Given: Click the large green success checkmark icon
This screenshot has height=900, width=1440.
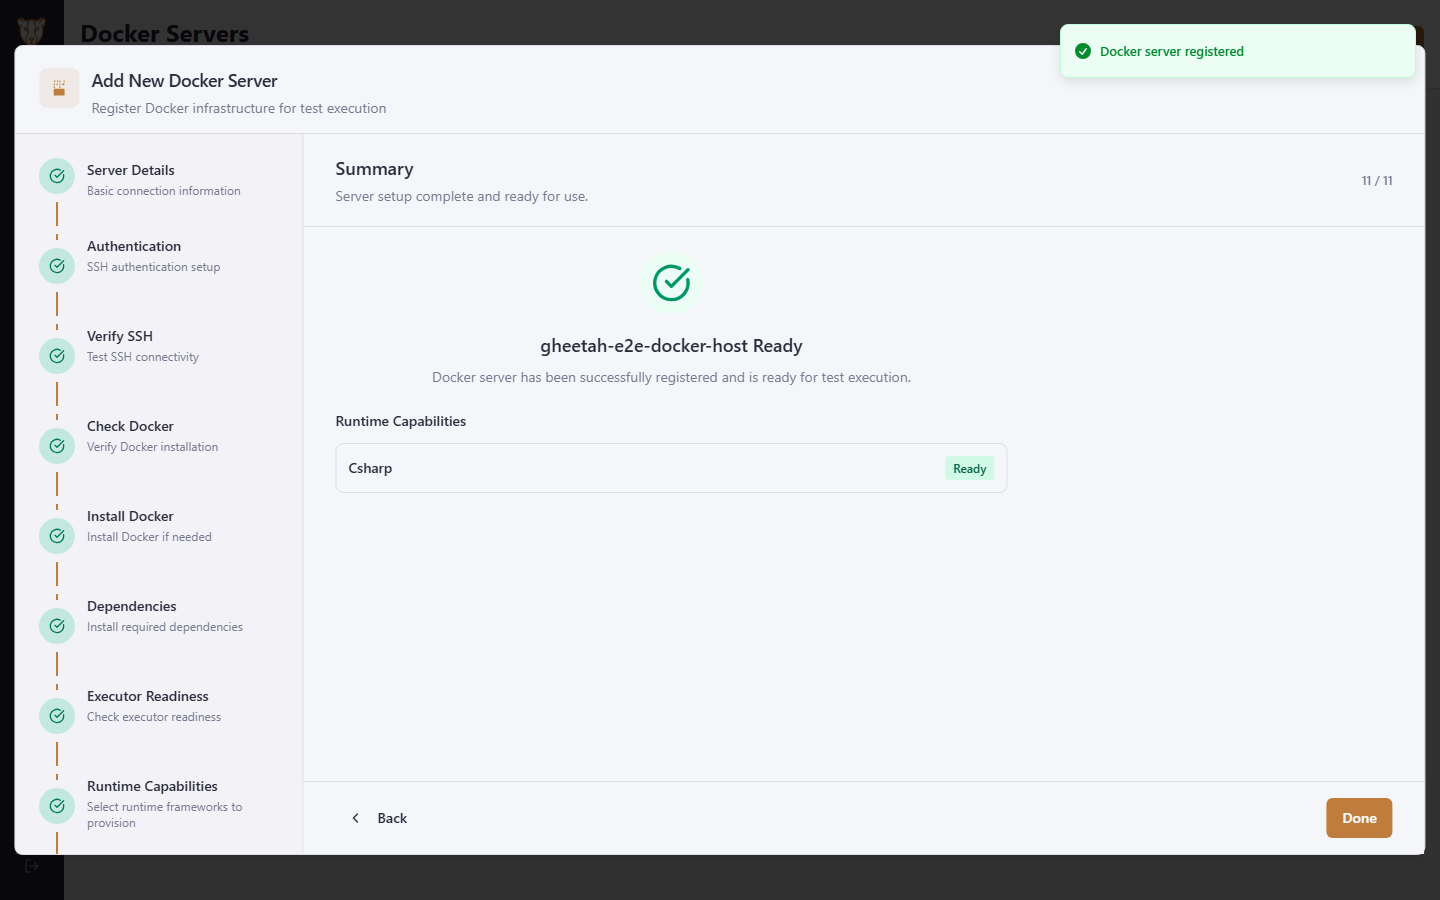Looking at the screenshot, I should [671, 283].
